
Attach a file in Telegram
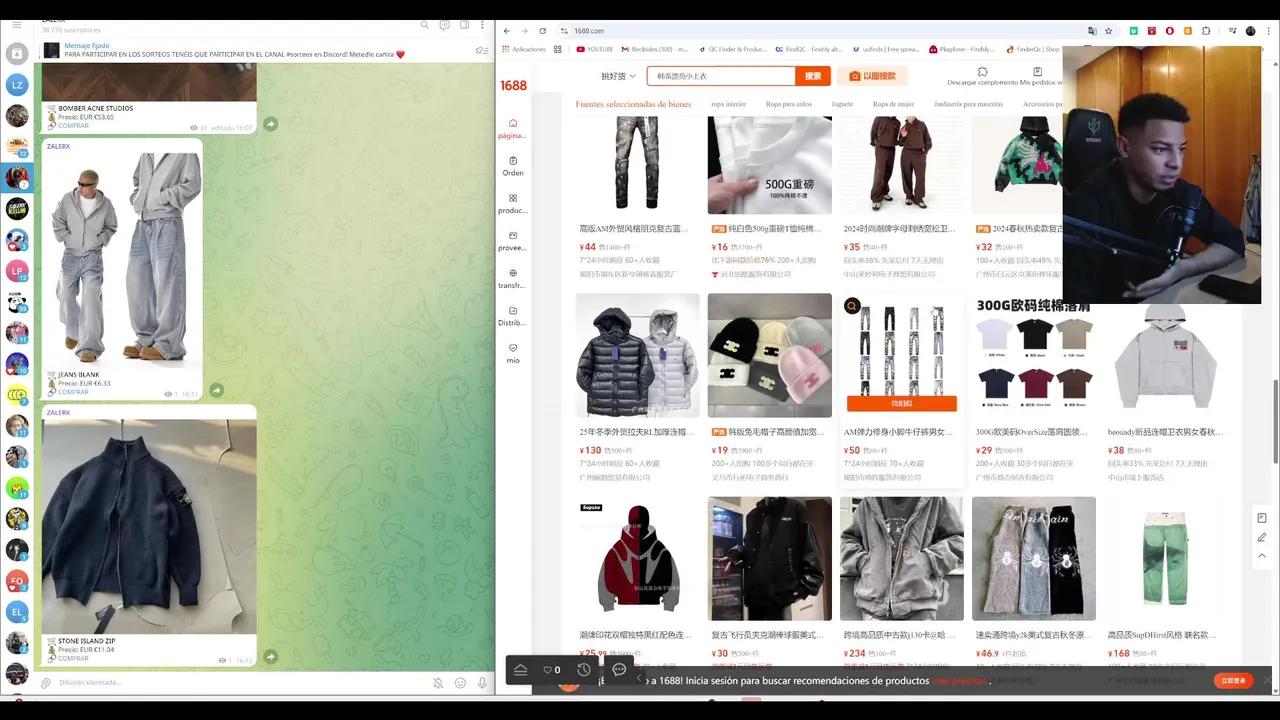pos(46,683)
